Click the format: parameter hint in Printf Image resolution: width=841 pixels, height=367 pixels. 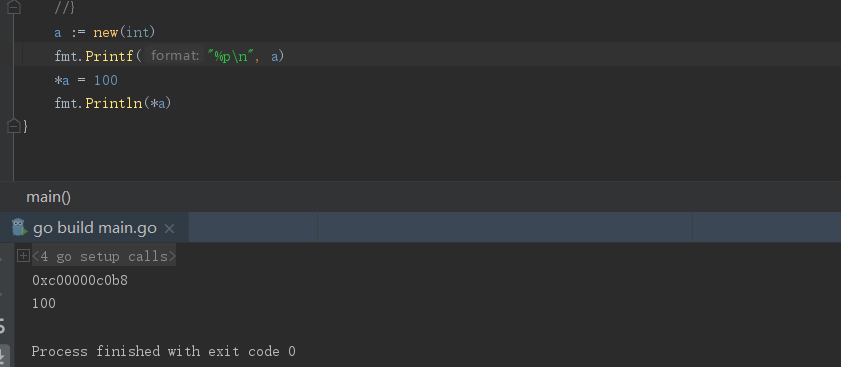(174, 55)
